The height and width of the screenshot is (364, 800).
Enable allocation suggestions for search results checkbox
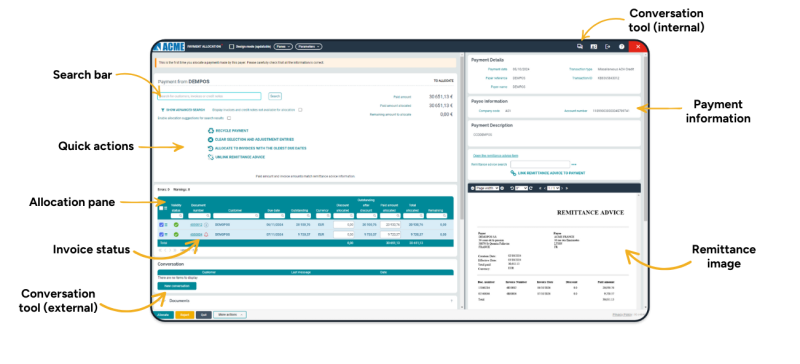coord(229,118)
